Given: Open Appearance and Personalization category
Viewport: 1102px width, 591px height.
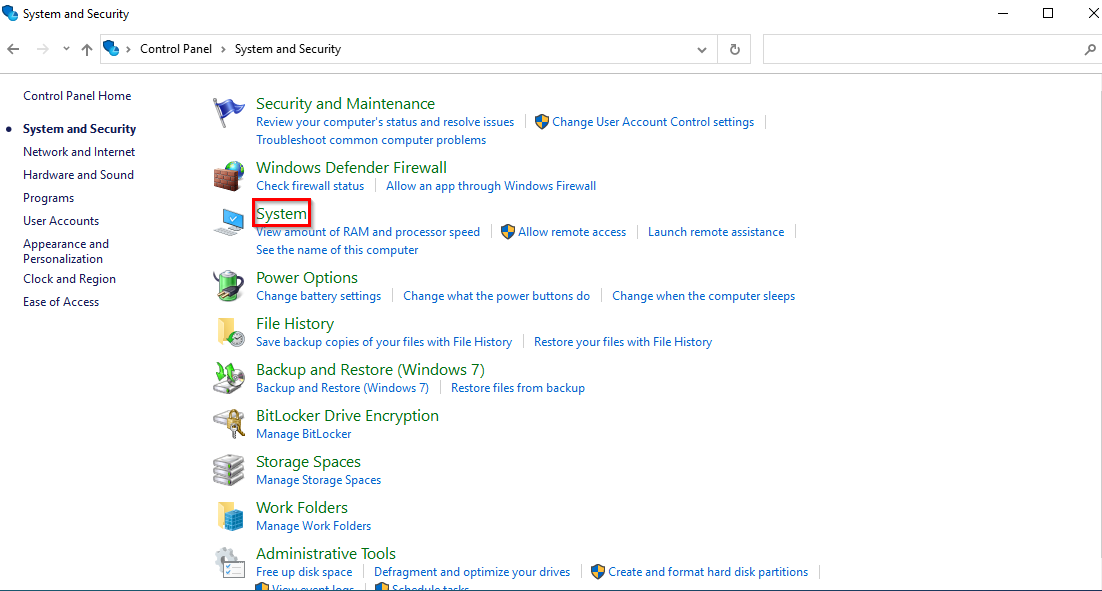Looking at the screenshot, I should 66,251.
